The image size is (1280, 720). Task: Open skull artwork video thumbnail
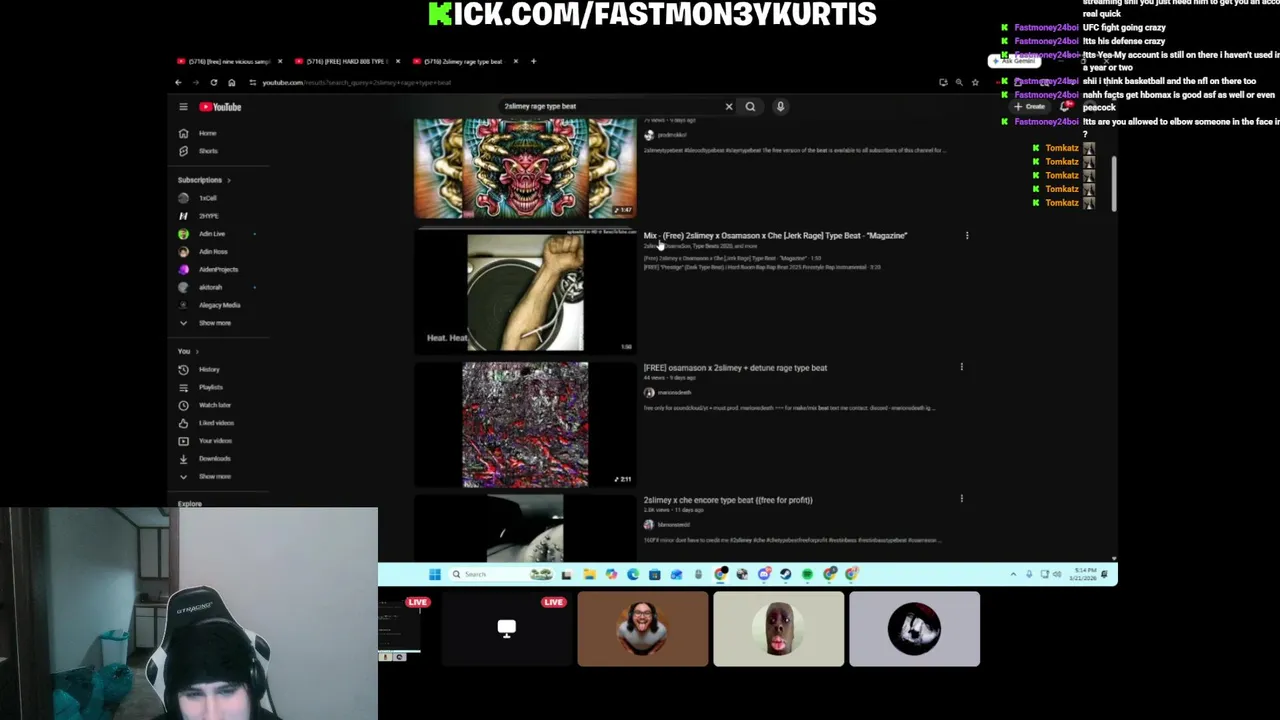525,168
